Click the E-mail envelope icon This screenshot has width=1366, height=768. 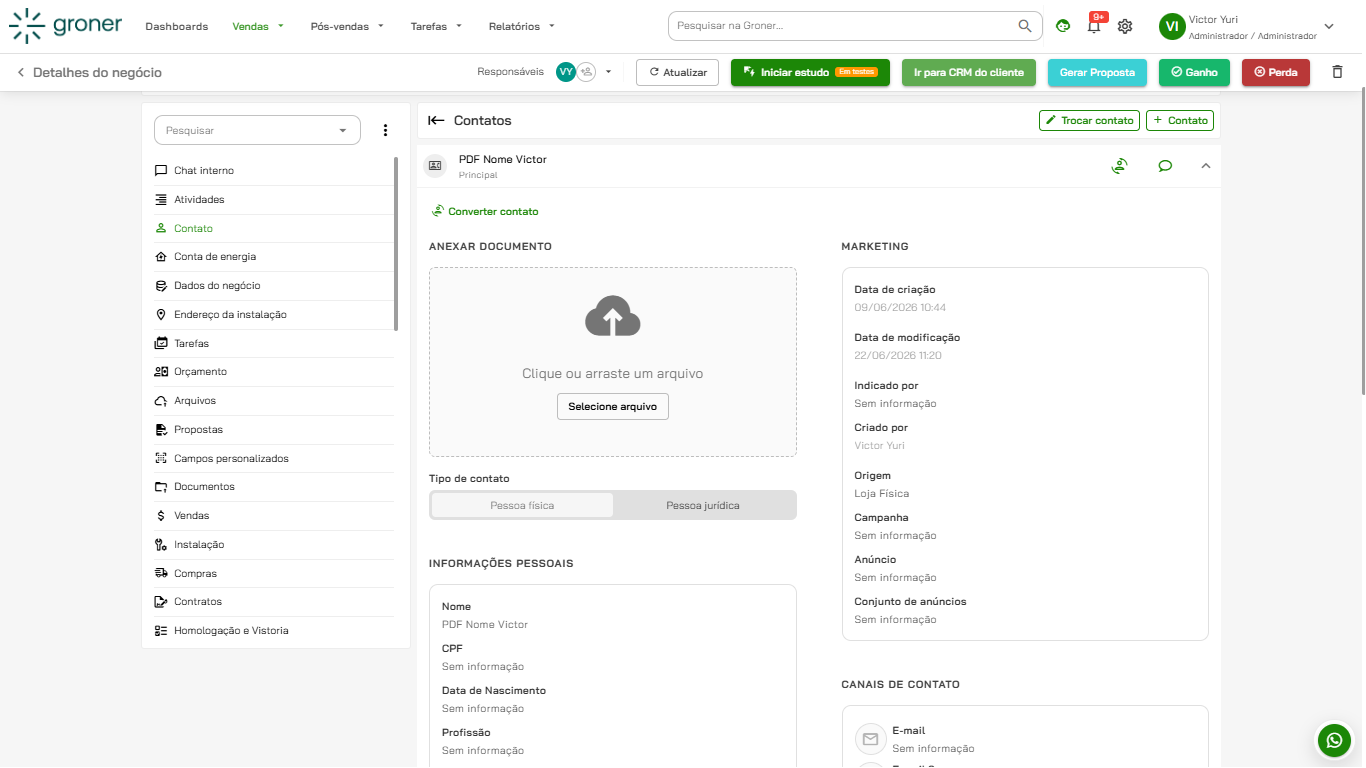tap(871, 739)
